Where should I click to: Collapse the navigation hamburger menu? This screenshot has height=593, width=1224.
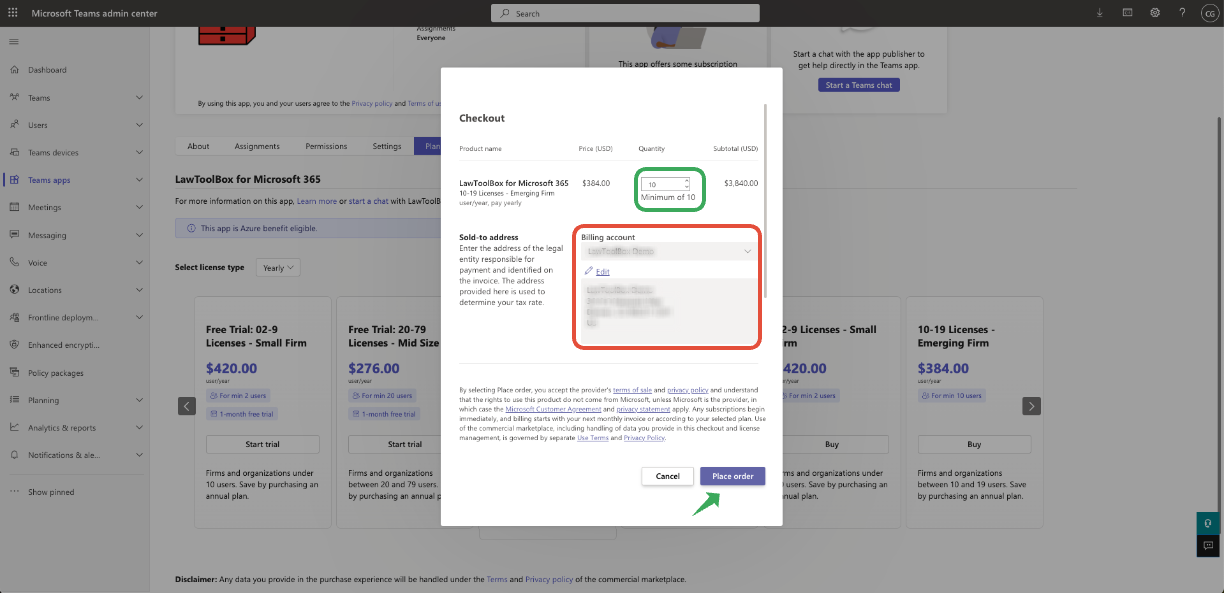pyautogui.click(x=13, y=42)
